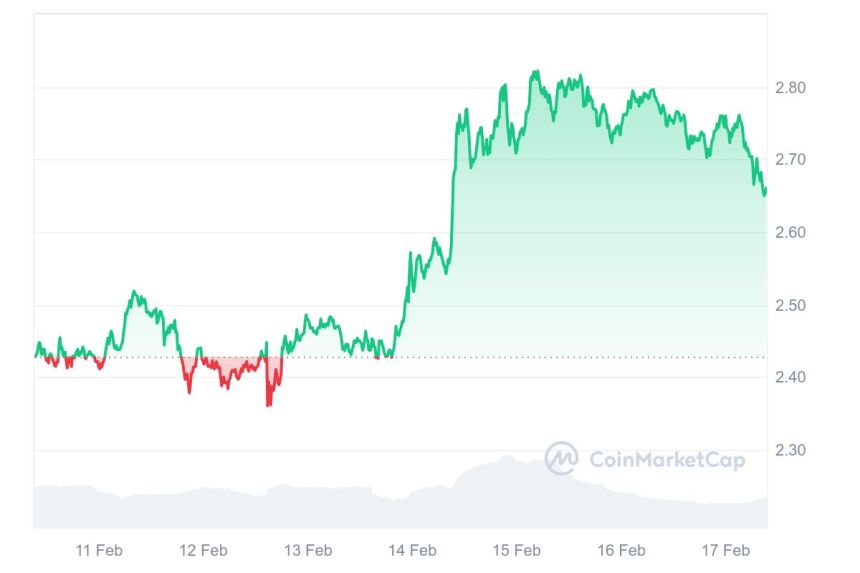Select the 15 Feb date label
The width and height of the screenshot is (860, 573).
point(517,550)
